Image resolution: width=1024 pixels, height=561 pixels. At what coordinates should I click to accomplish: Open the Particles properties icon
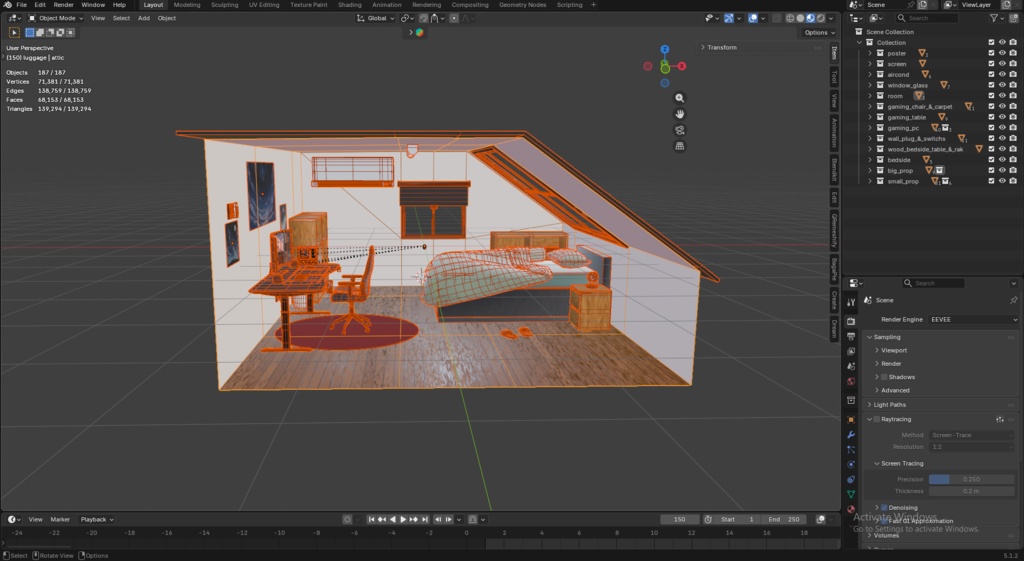[x=851, y=449]
